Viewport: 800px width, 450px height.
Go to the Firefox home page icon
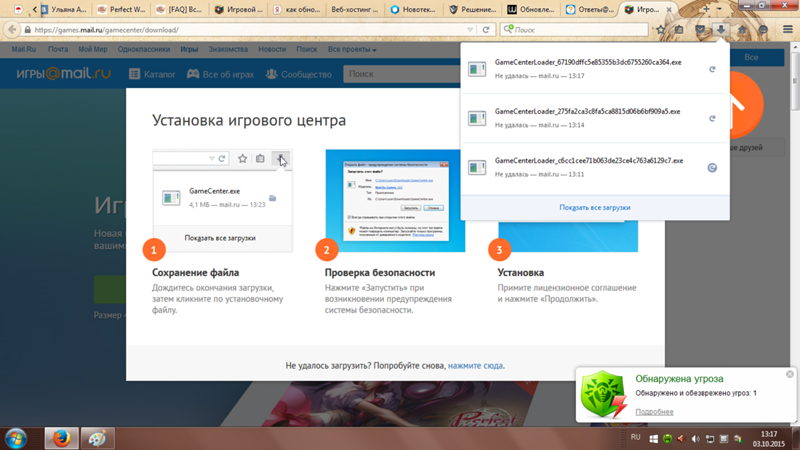[742, 30]
